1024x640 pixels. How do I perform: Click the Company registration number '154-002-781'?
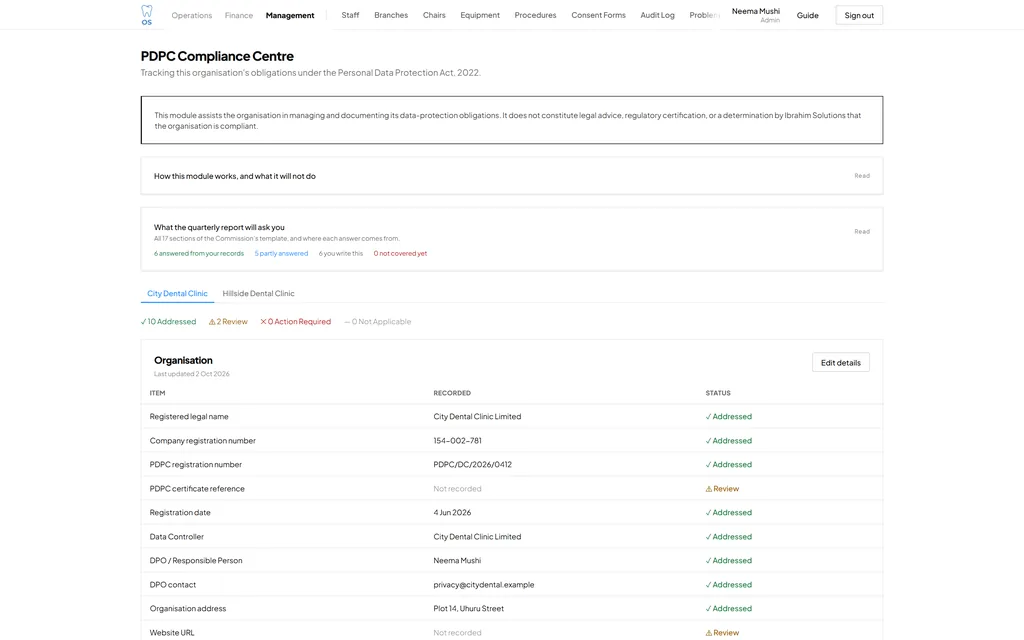[457, 441]
